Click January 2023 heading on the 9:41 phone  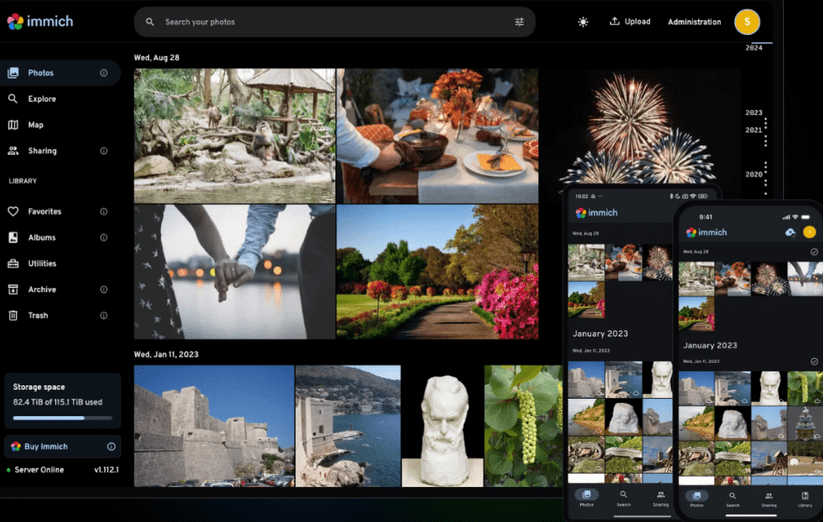click(x=710, y=345)
